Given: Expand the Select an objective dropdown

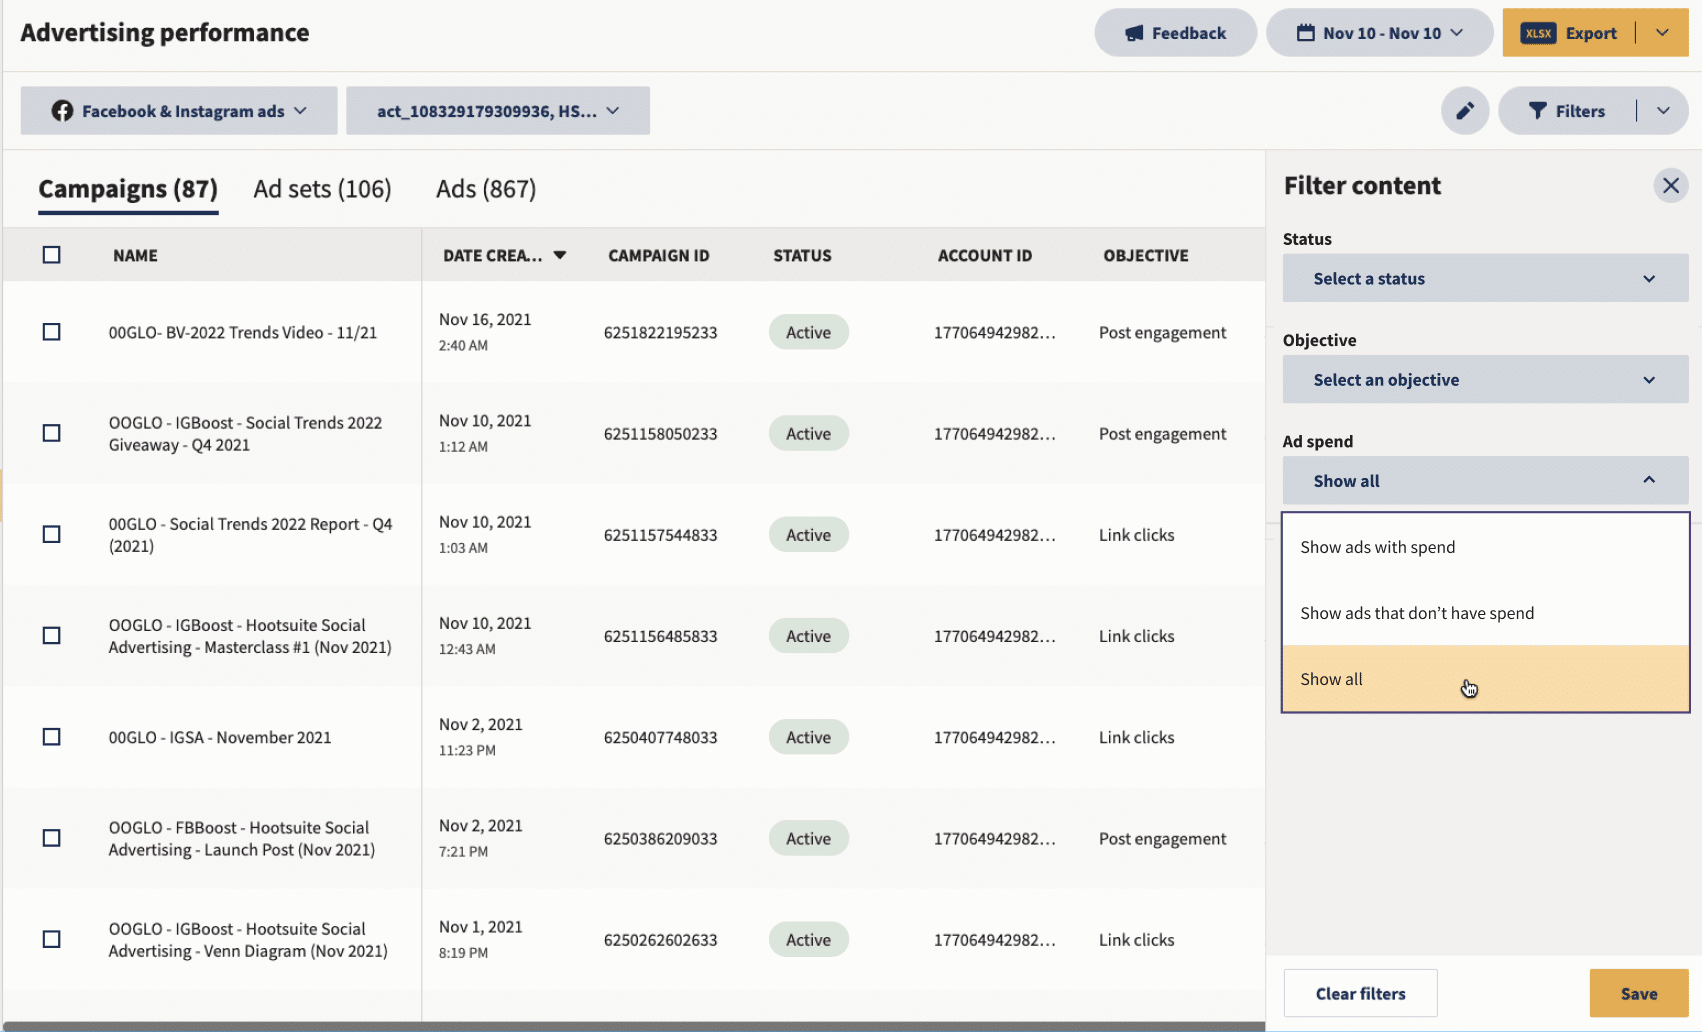Looking at the screenshot, I should point(1485,380).
